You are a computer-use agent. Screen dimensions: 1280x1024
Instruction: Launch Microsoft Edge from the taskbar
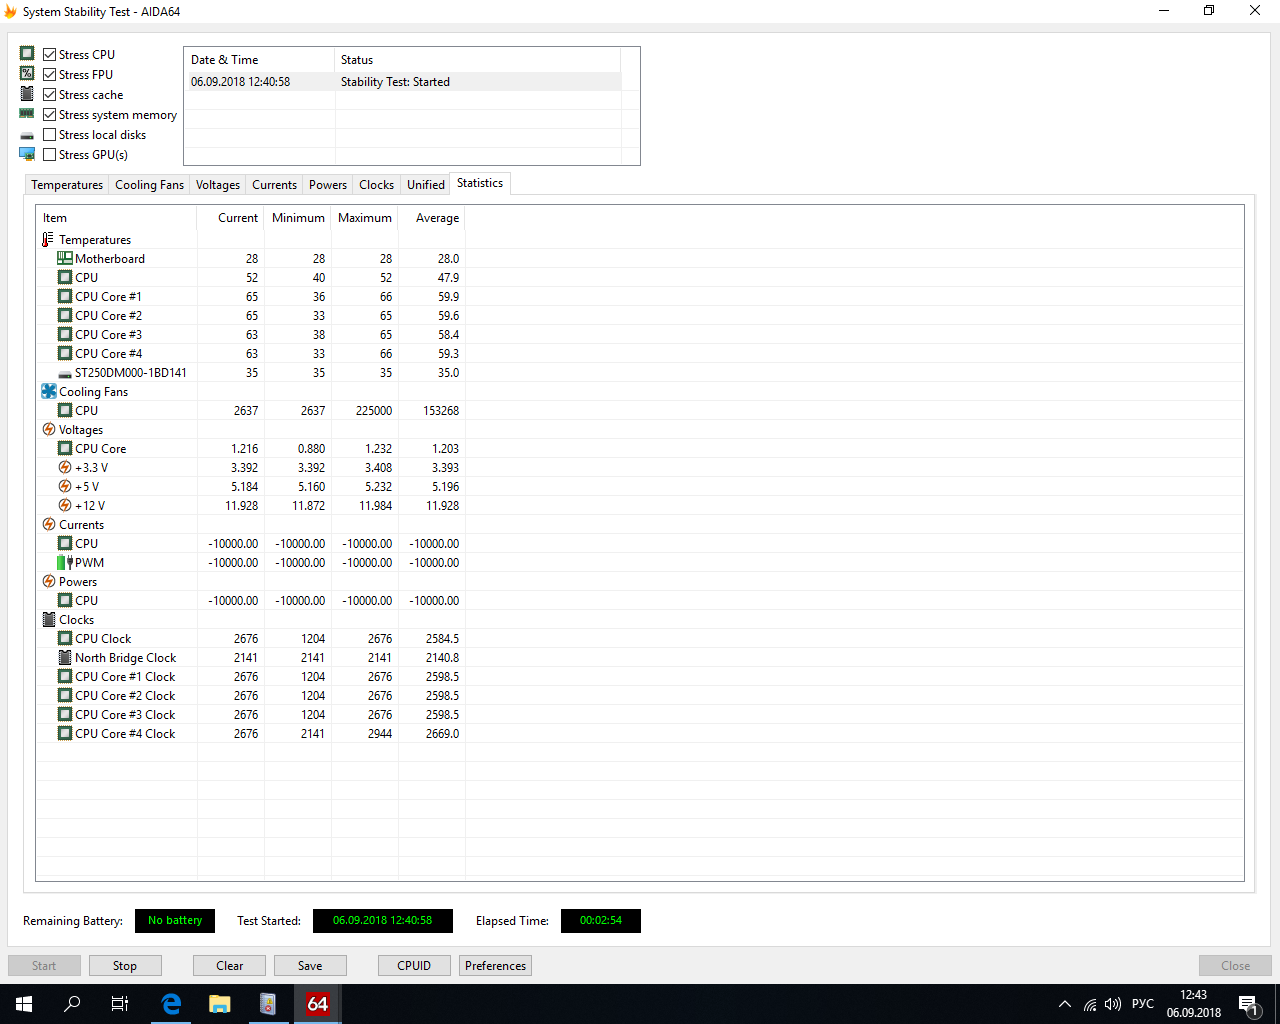pyautogui.click(x=171, y=1004)
